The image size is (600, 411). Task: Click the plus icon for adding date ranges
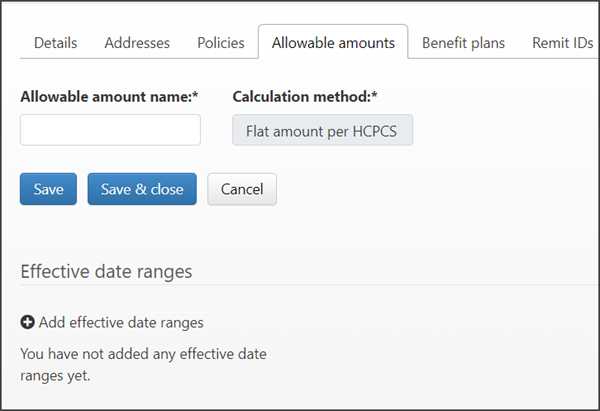pos(28,322)
